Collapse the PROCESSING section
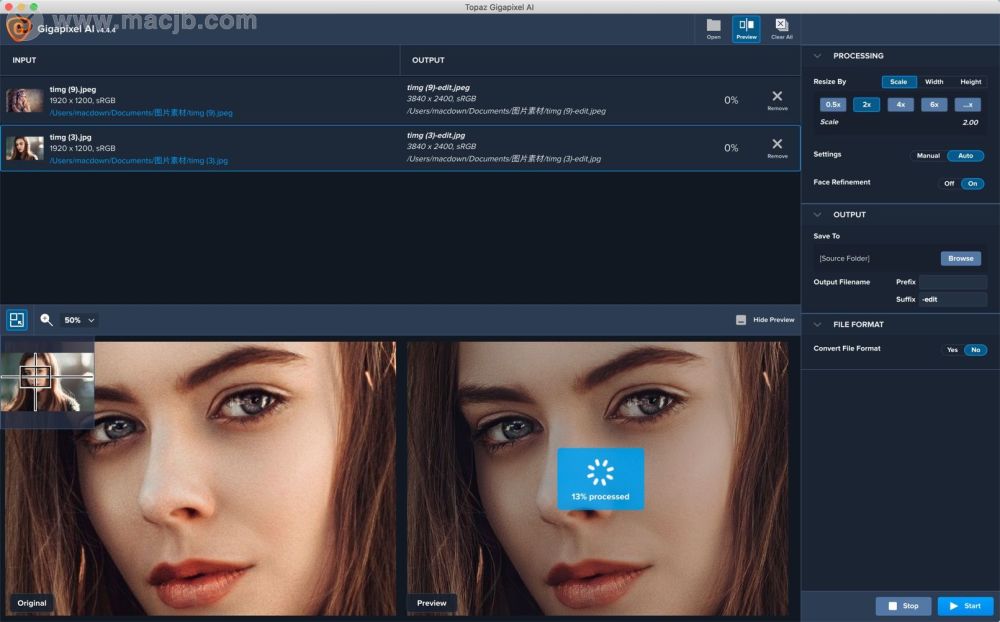1000x622 pixels. pos(817,56)
